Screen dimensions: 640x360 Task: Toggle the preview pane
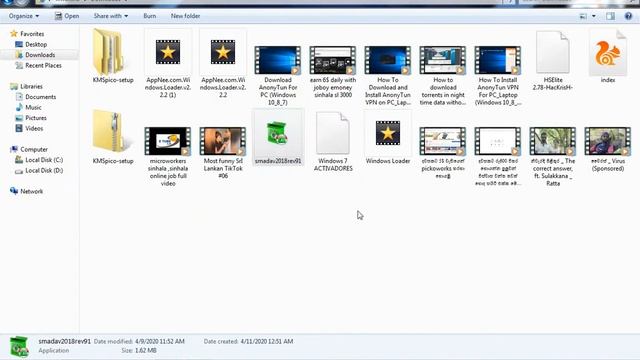pyautogui.click(x=611, y=16)
